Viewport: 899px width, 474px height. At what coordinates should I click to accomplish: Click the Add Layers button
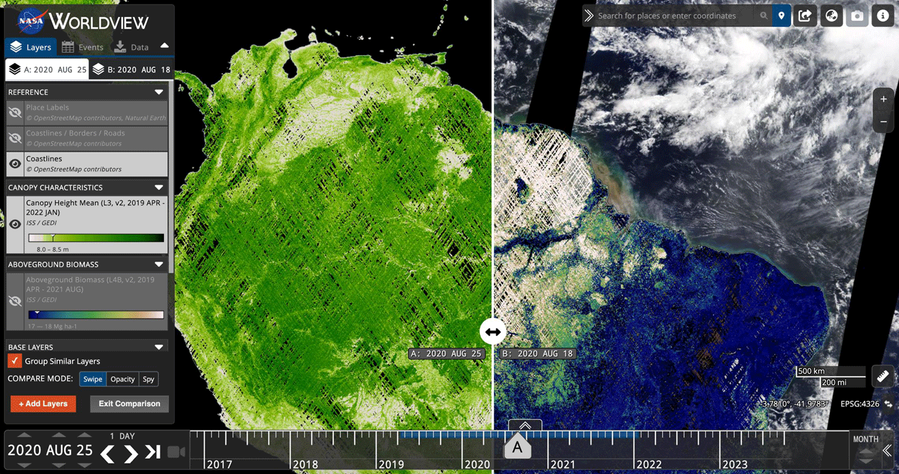tap(43, 404)
